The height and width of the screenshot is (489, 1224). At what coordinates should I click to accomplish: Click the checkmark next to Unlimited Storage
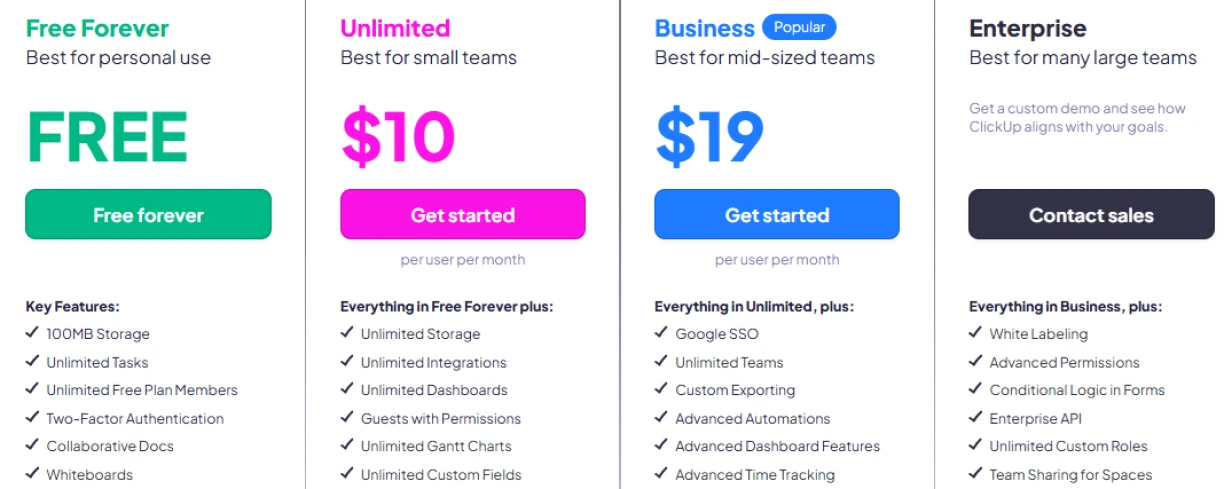pos(347,333)
